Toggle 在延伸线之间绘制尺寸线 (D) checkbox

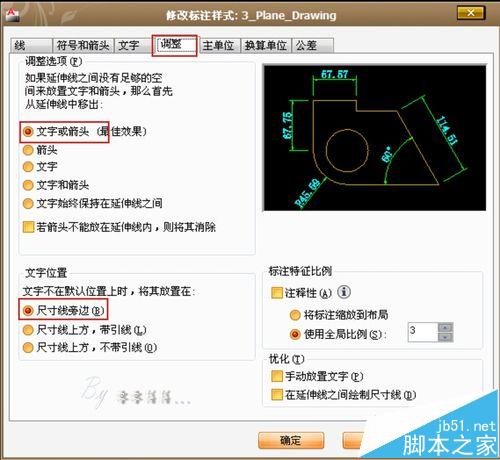(277, 395)
